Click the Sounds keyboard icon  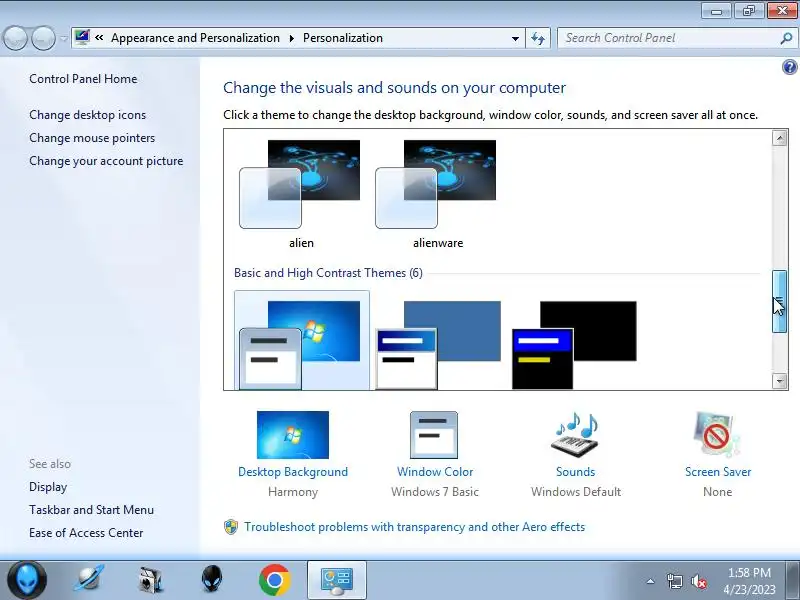tap(576, 435)
